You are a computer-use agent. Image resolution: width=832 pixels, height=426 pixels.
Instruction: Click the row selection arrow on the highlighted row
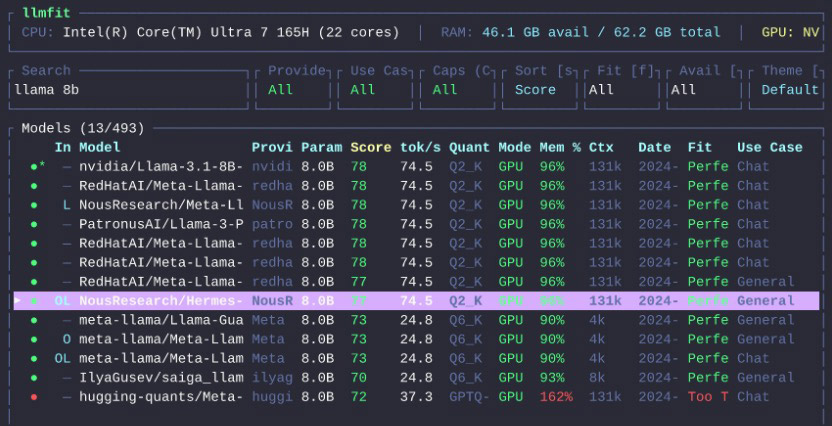[17, 301]
